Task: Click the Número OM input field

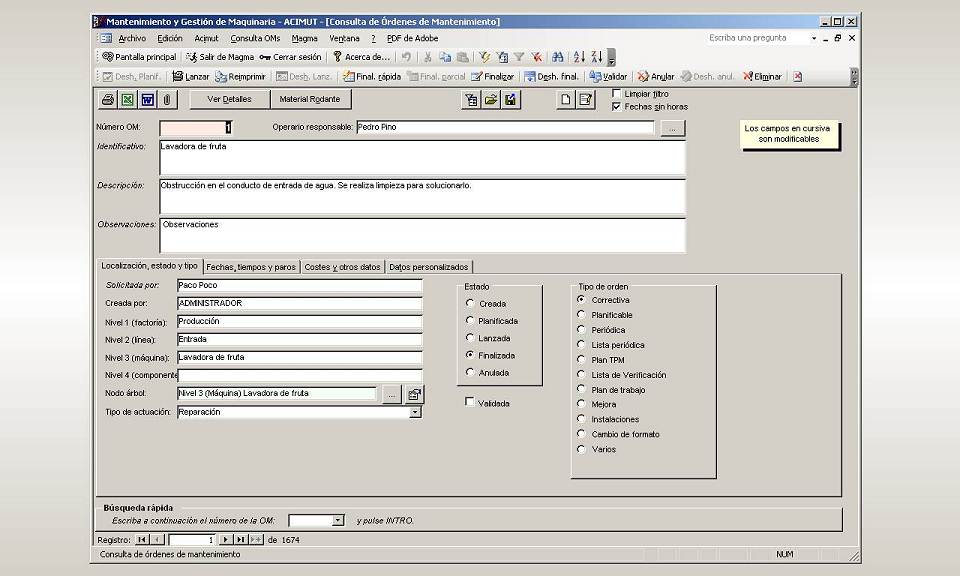Action: (x=196, y=128)
